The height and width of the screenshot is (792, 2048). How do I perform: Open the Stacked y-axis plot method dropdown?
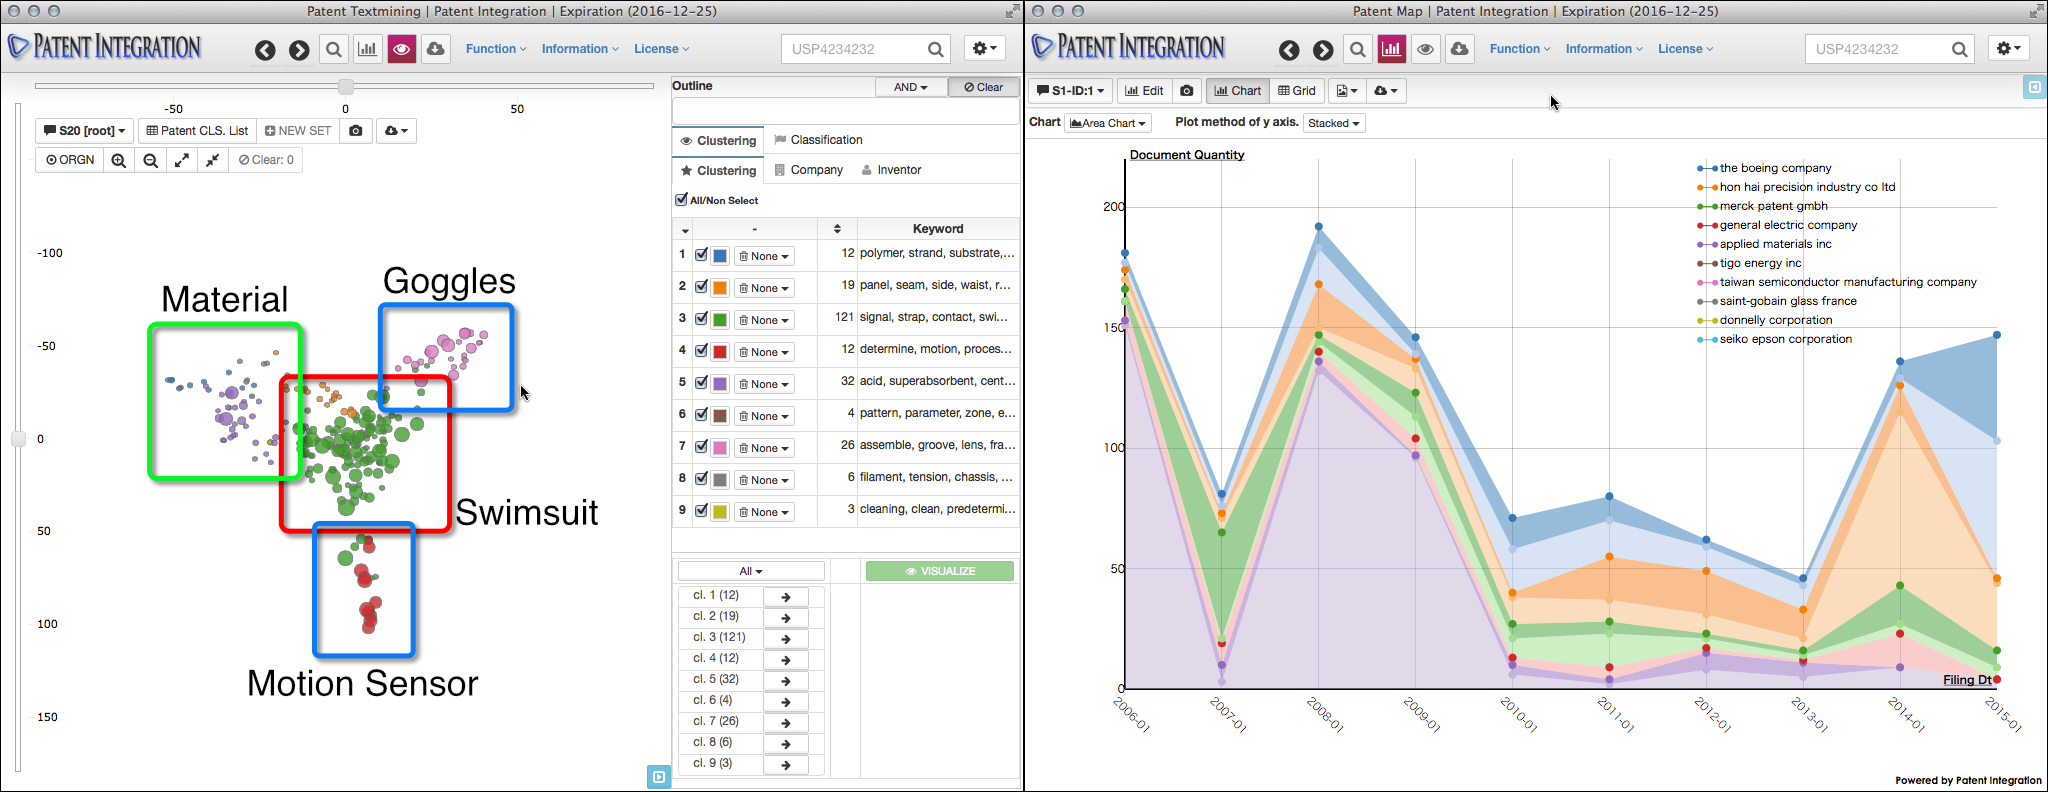(1334, 123)
